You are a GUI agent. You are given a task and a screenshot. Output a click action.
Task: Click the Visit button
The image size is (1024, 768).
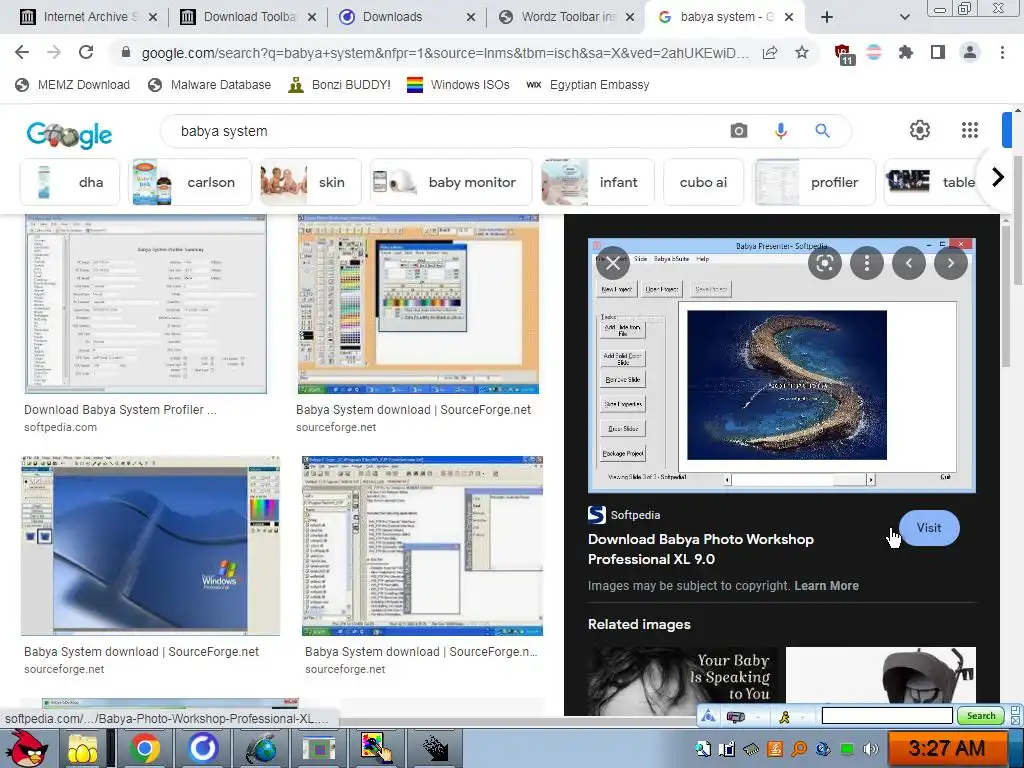[929, 528]
